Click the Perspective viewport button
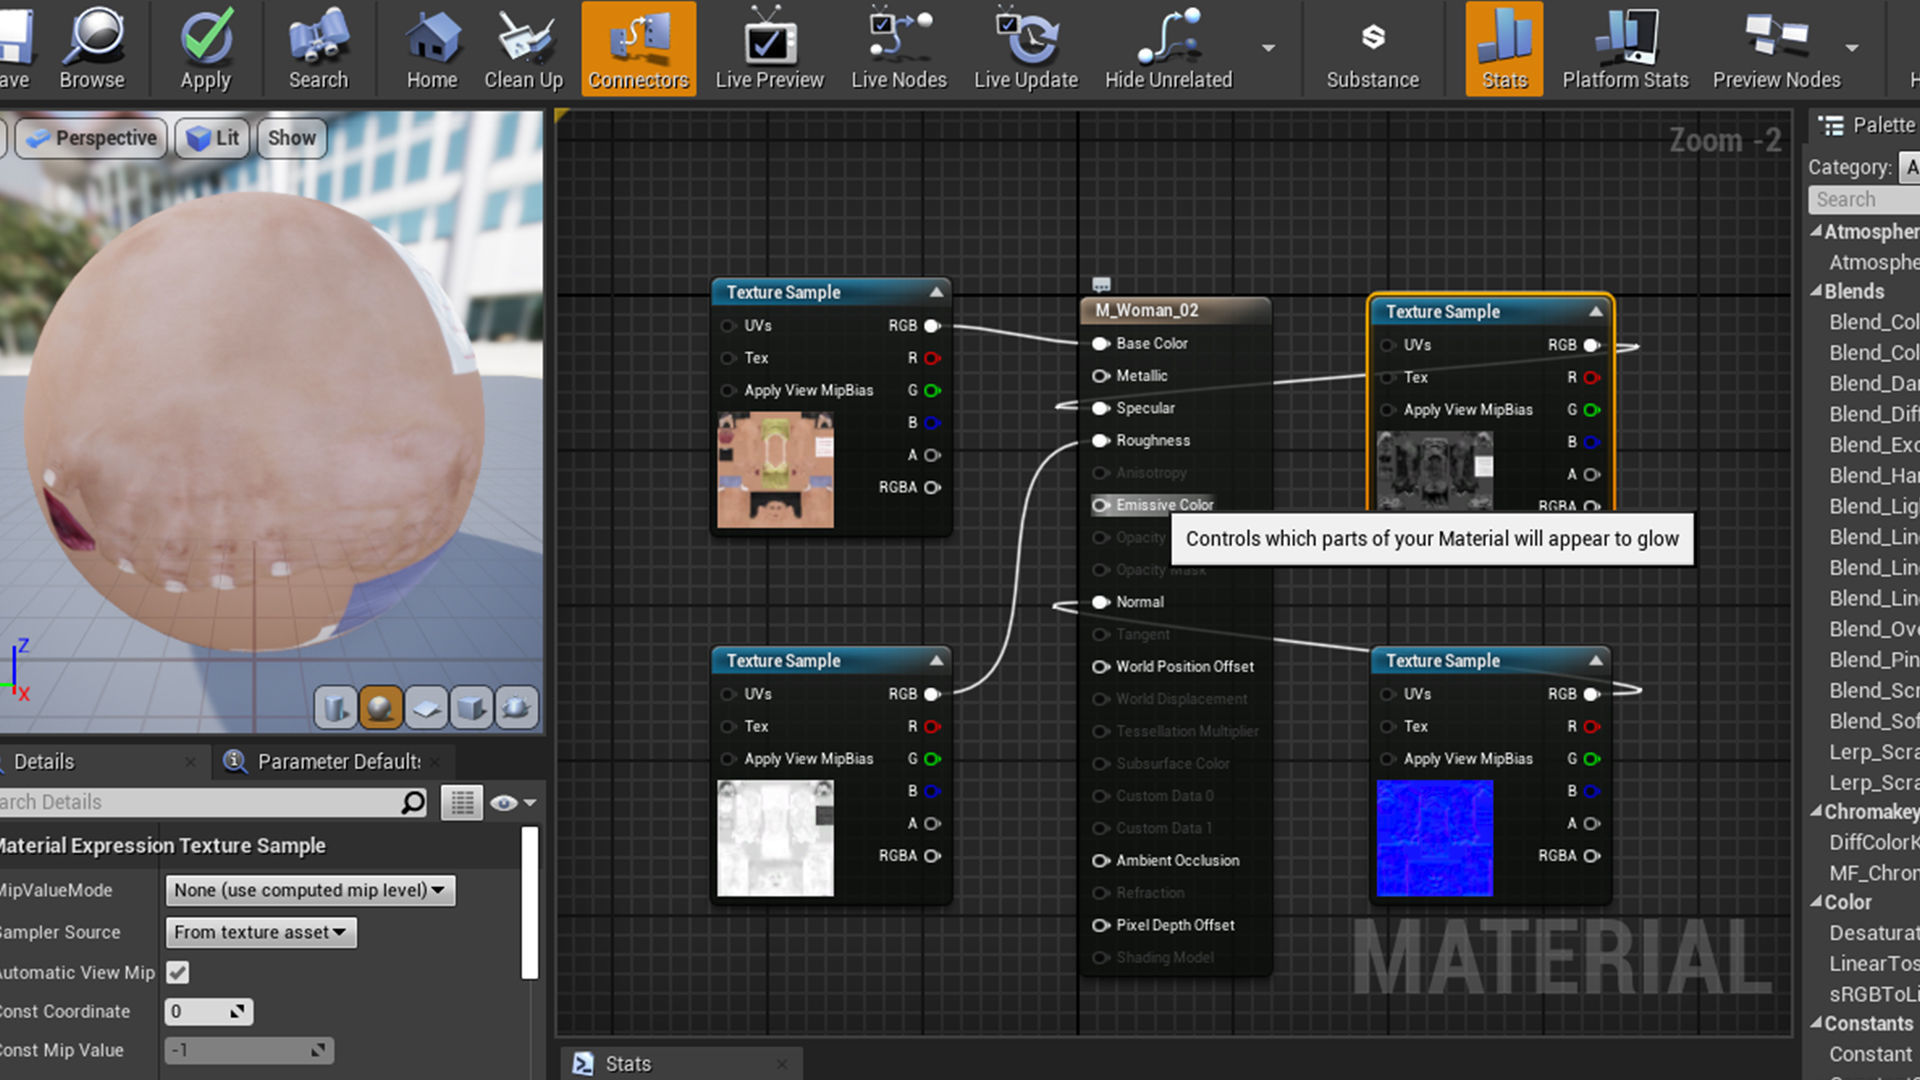The width and height of the screenshot is (1920, 1080). tap(92, 138)
